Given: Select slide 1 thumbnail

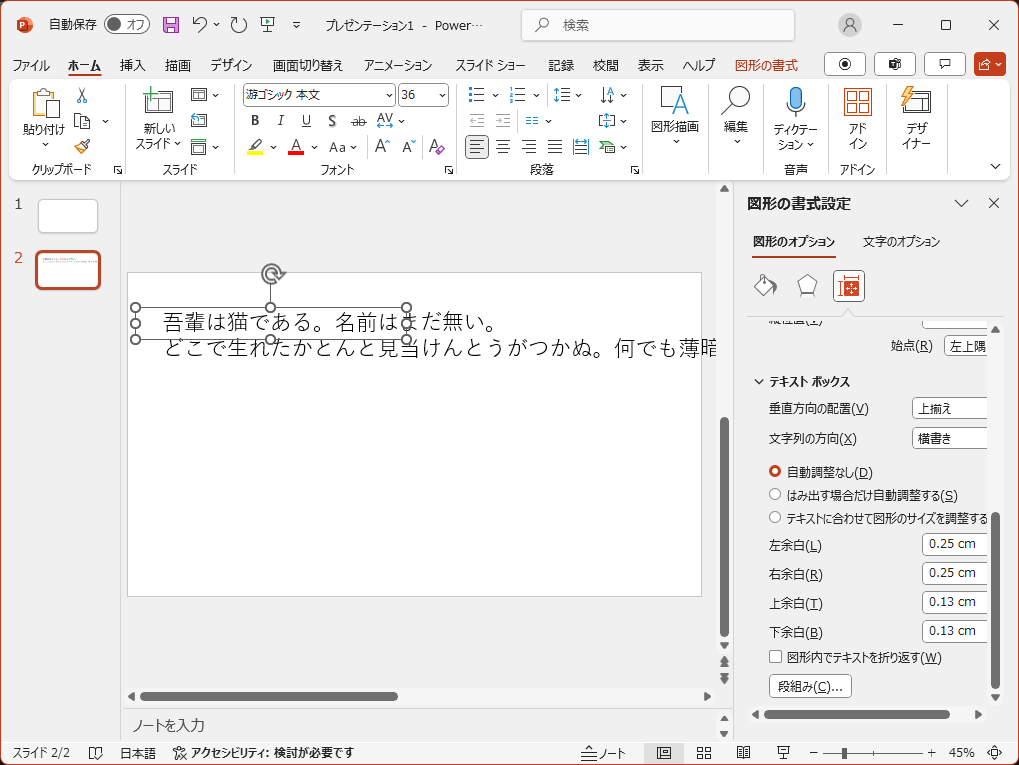Looking at the screenshot, I should (x=68, y=216).
